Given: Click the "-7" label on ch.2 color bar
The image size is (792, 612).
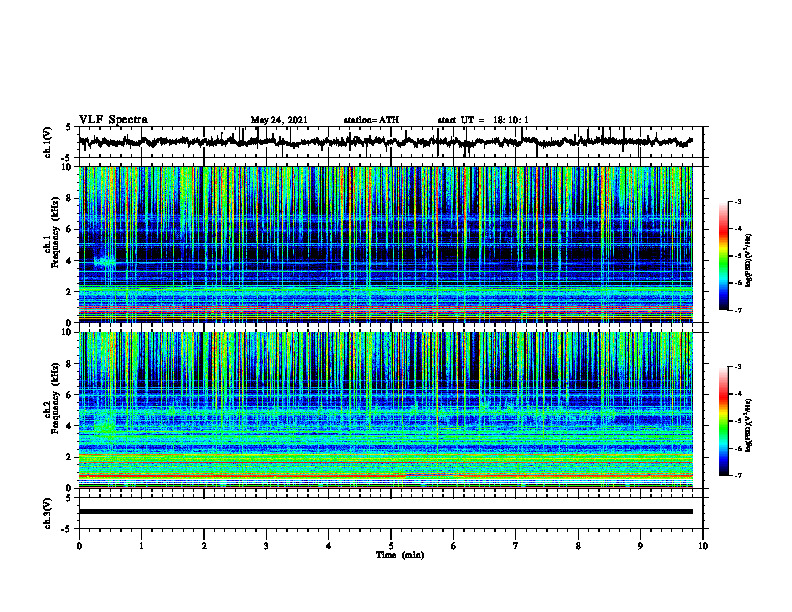Looking at the screenshot, I should (738, 475).
